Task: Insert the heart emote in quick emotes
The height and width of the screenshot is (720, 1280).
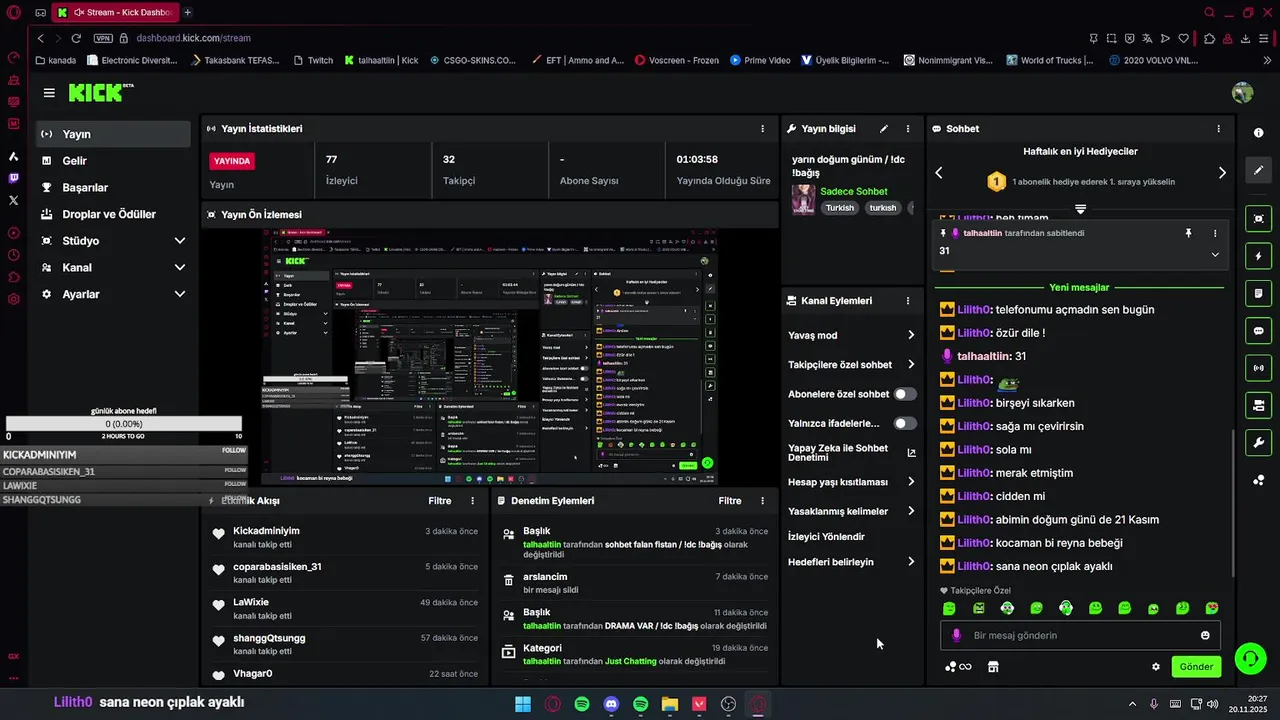Action: pyautogui.click(x=1212, y=608)
